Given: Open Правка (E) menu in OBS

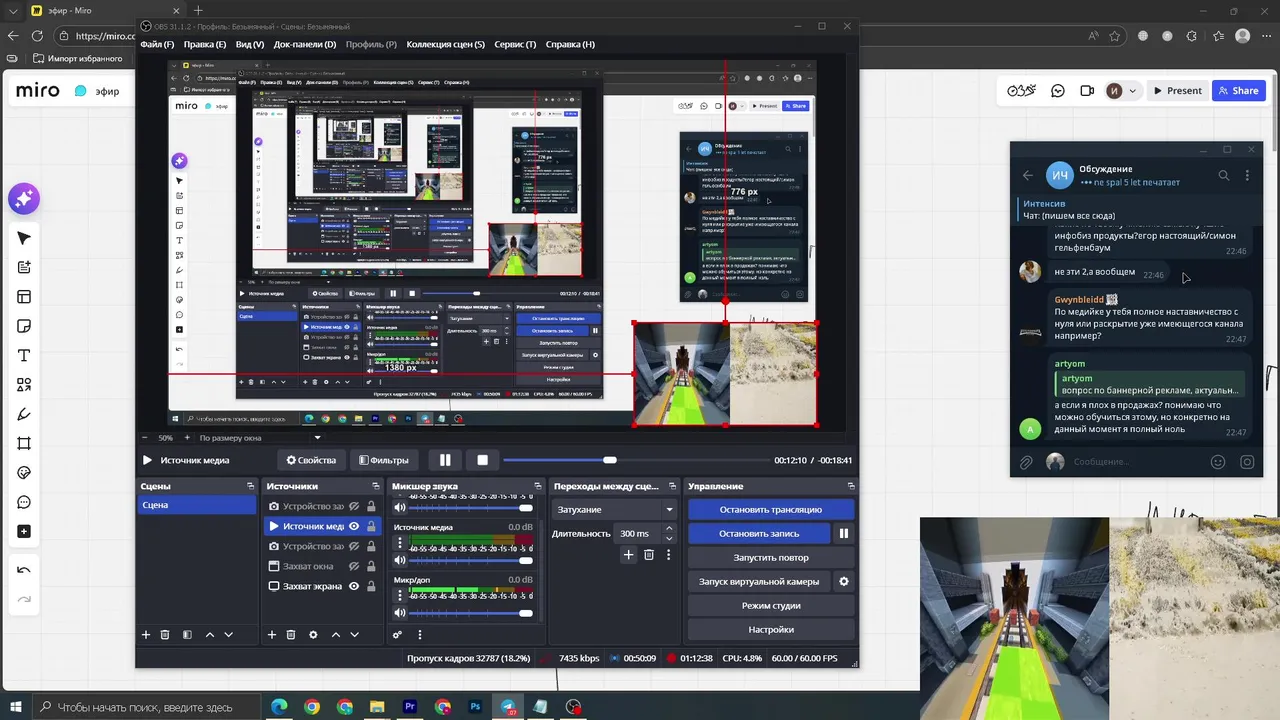Looking at the screenshot, I should point(205,44).
